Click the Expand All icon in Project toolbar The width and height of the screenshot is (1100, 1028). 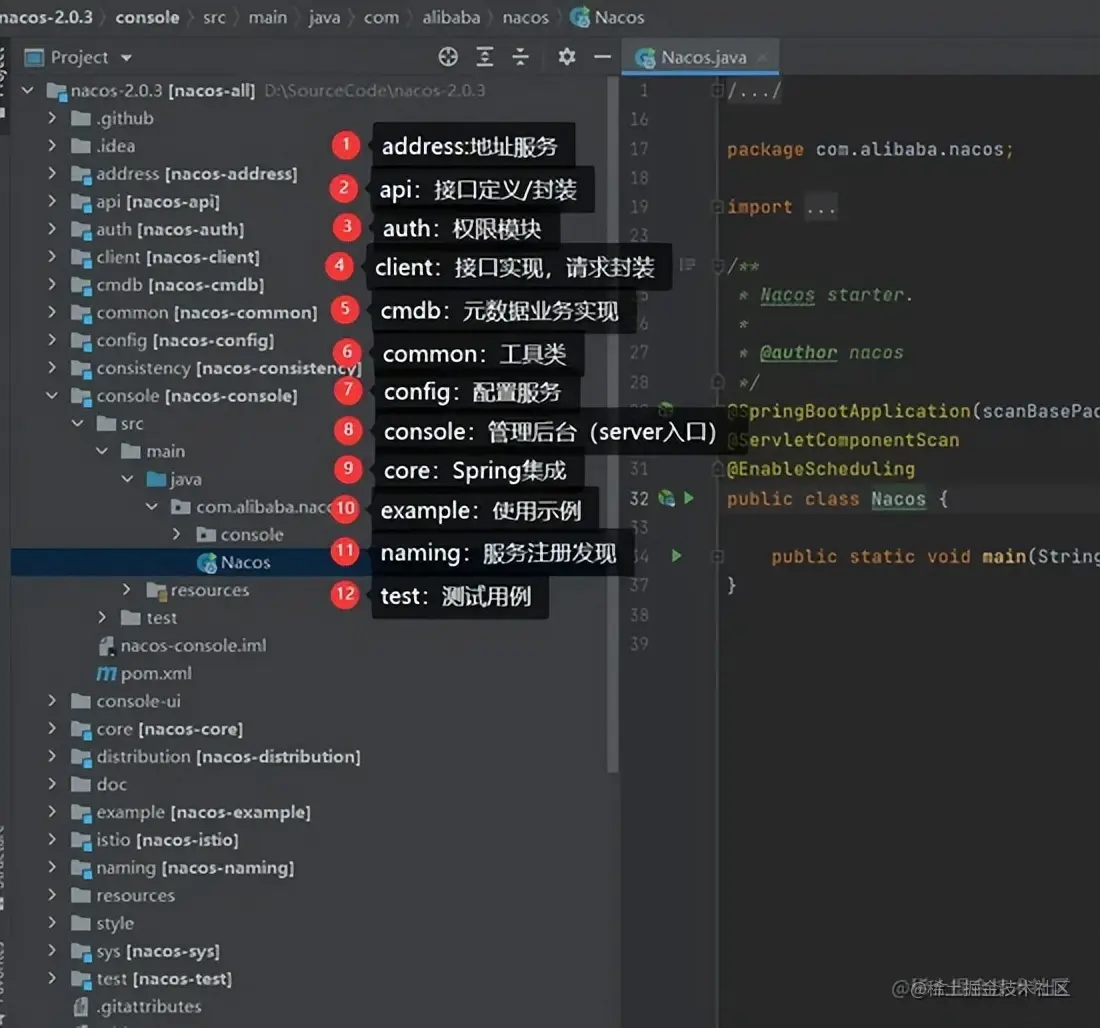point(484,57)
